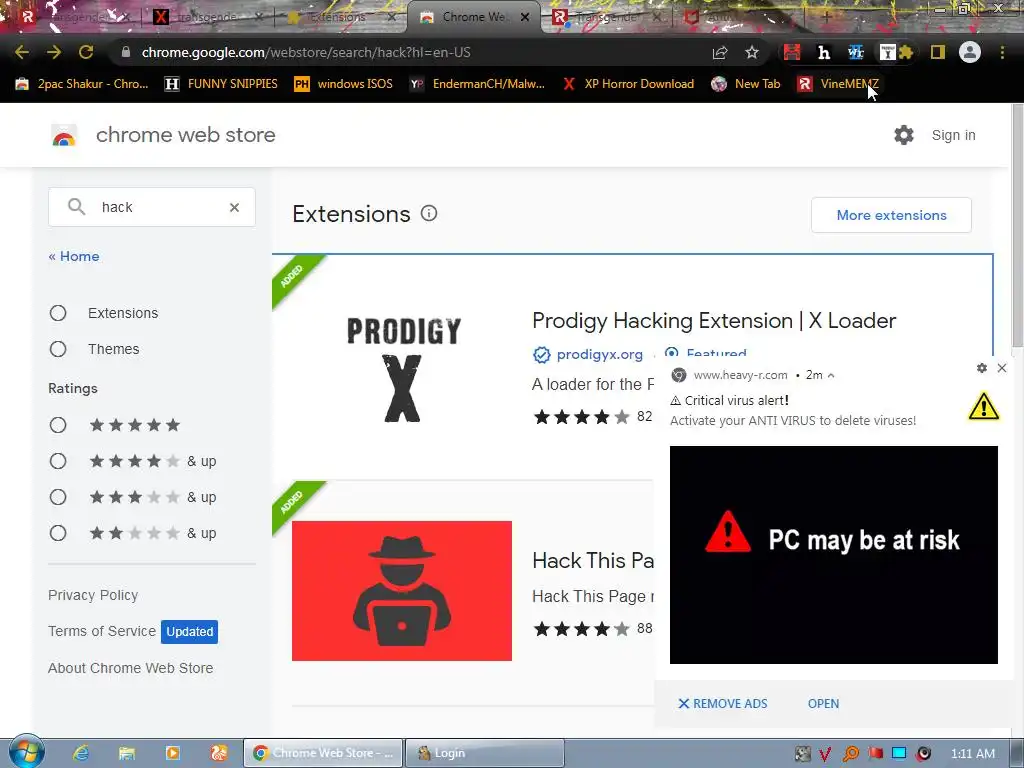Bookmark this page with the star icon
The image size is (1024, 768).
pos(752,52)
